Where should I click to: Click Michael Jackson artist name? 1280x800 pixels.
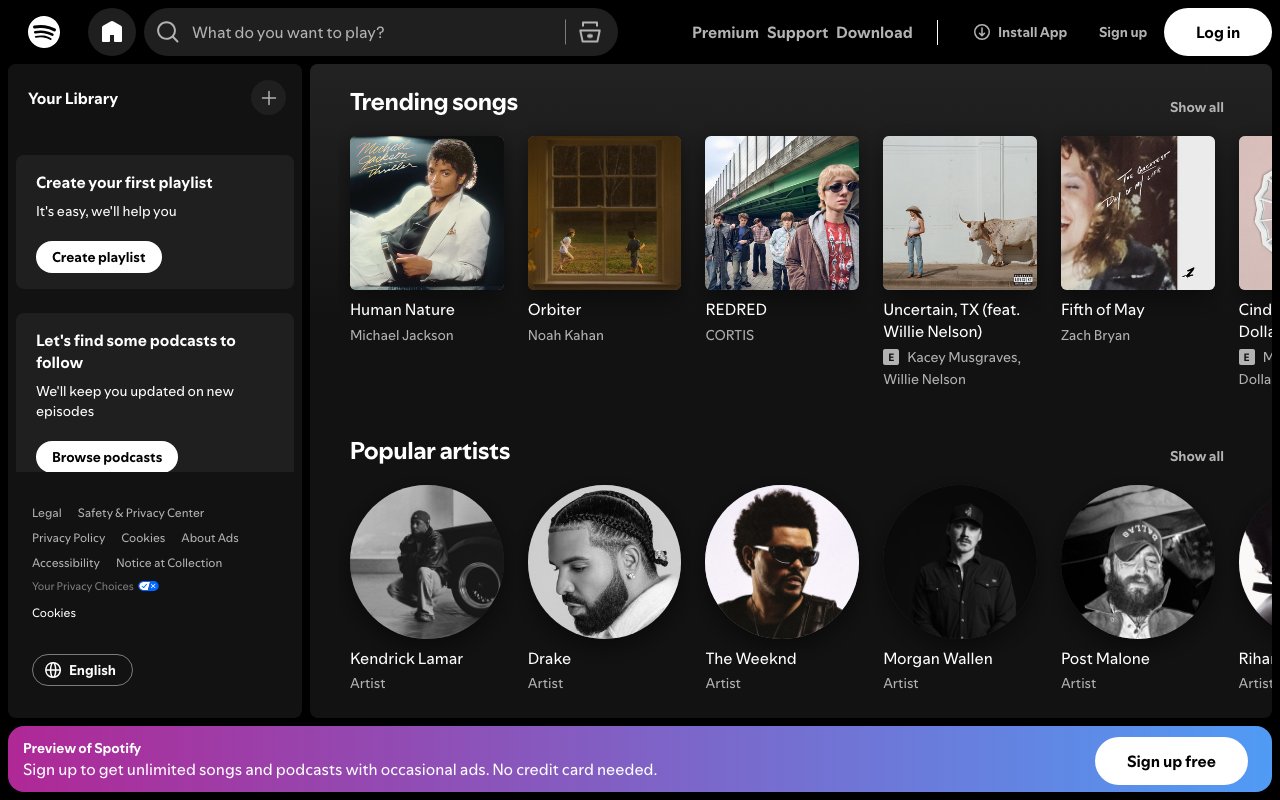coord(401,335)
